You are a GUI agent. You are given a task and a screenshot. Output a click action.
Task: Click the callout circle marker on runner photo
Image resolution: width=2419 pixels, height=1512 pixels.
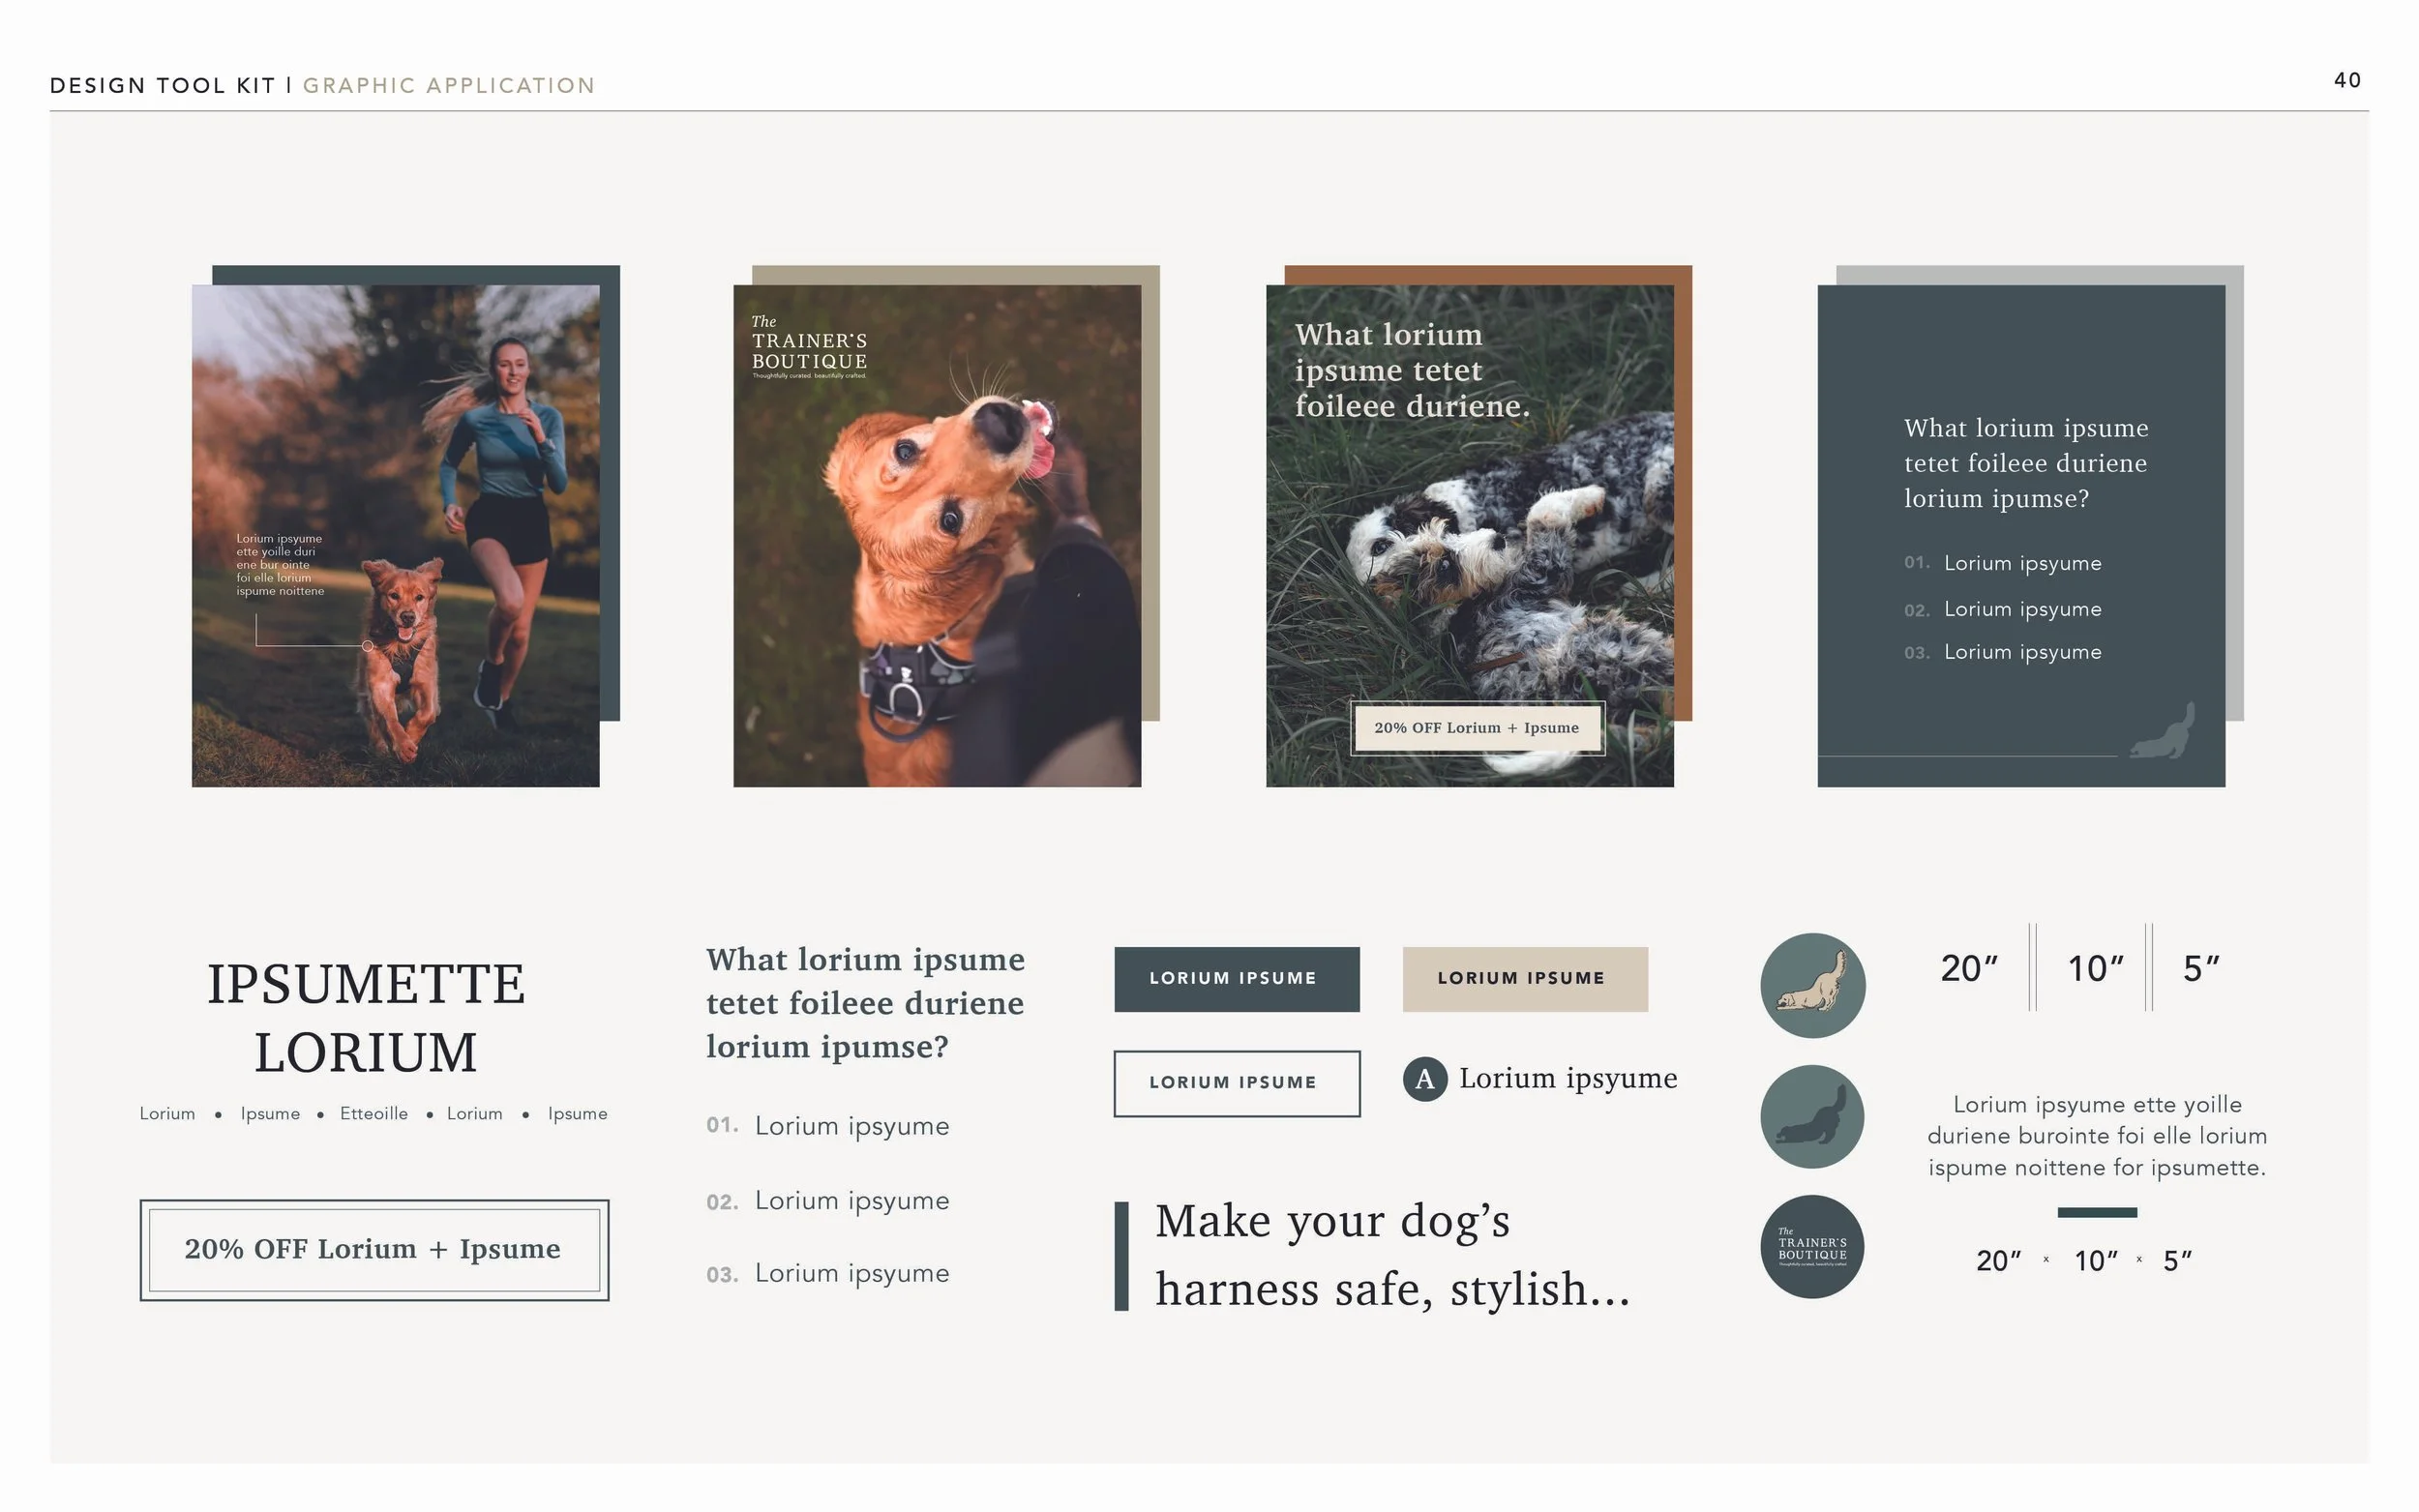tap(367, 646)
